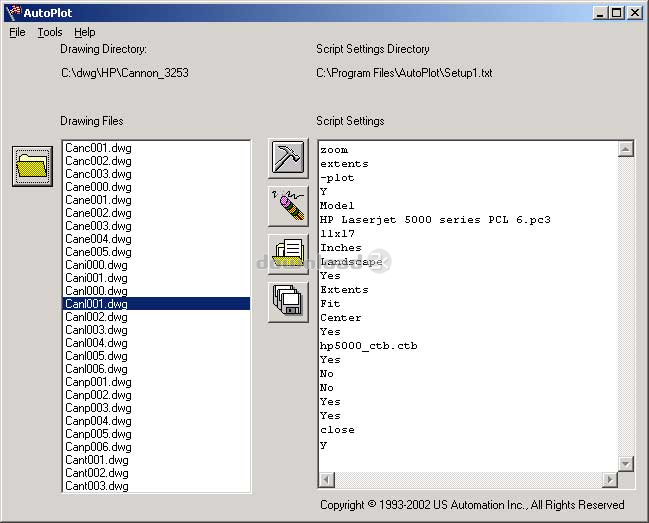The image size is (649, 523).
Task: Click horizontal scrollbar left arrow in script
Action: [326, 479]
